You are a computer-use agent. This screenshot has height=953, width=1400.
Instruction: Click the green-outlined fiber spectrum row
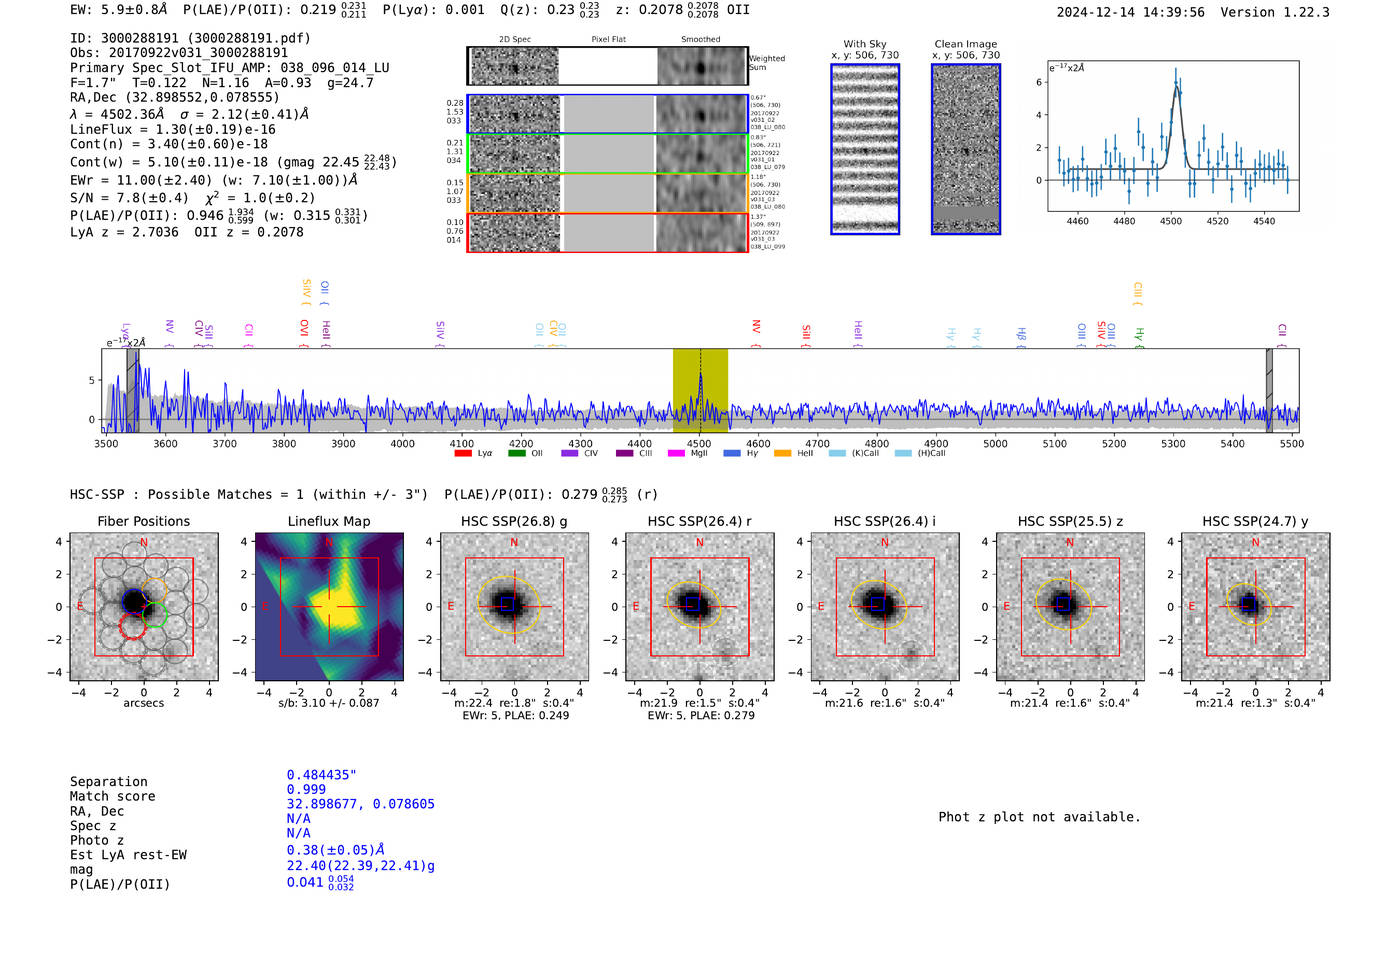pos(607,153)
